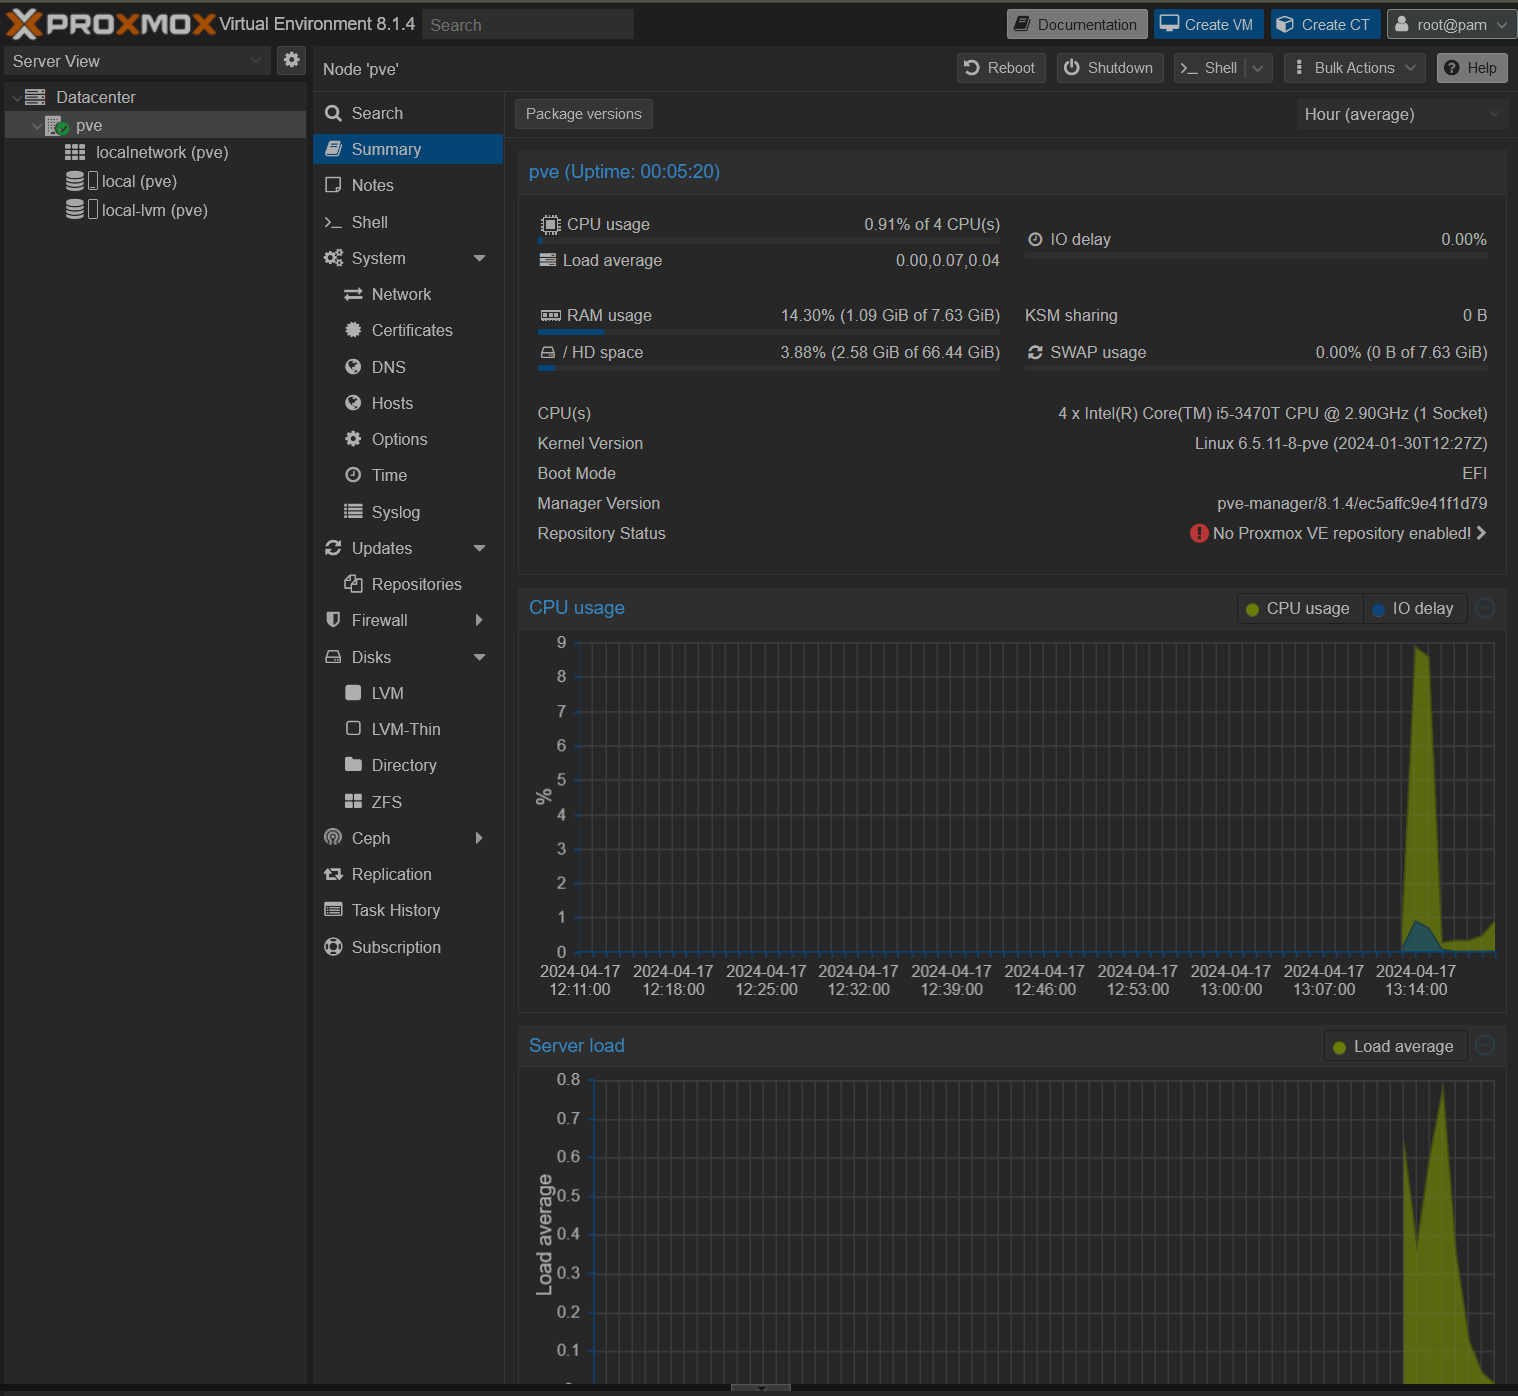Click the ZFS tiles icon

353,801
